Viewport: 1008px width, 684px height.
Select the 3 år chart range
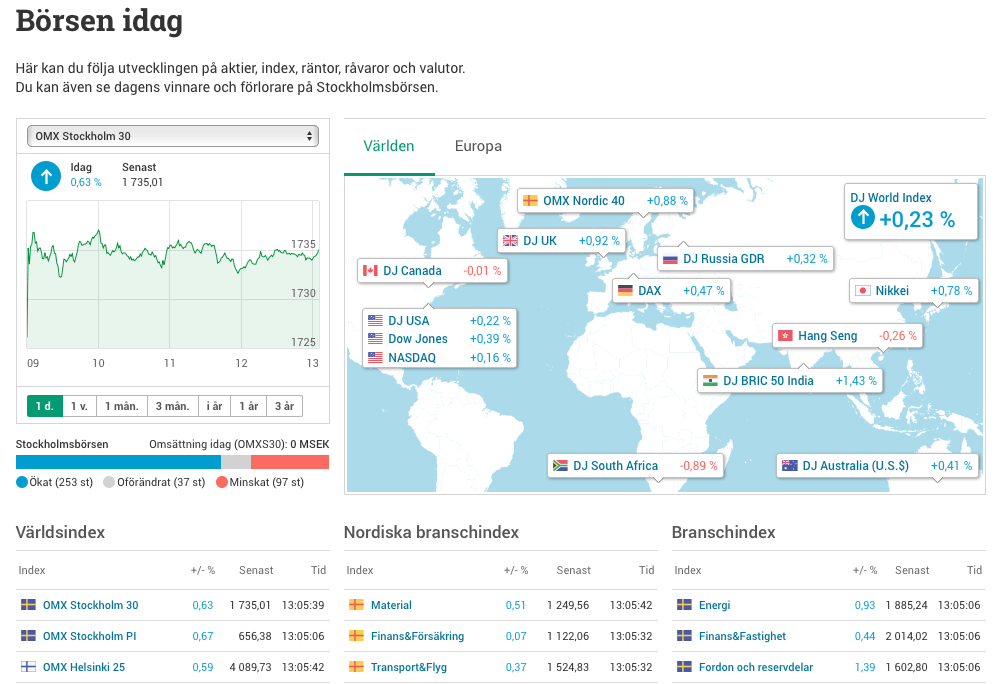coord(284,406)
